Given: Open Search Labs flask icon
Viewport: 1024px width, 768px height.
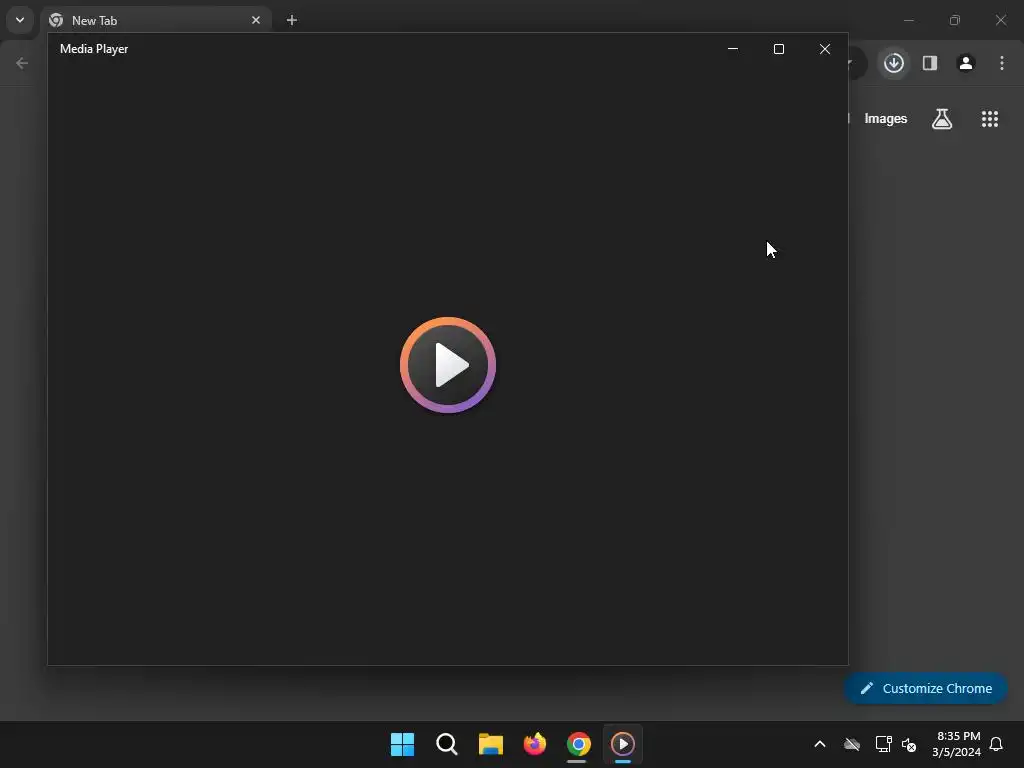Looking at the screenshot, I should [x=941, y=119].
